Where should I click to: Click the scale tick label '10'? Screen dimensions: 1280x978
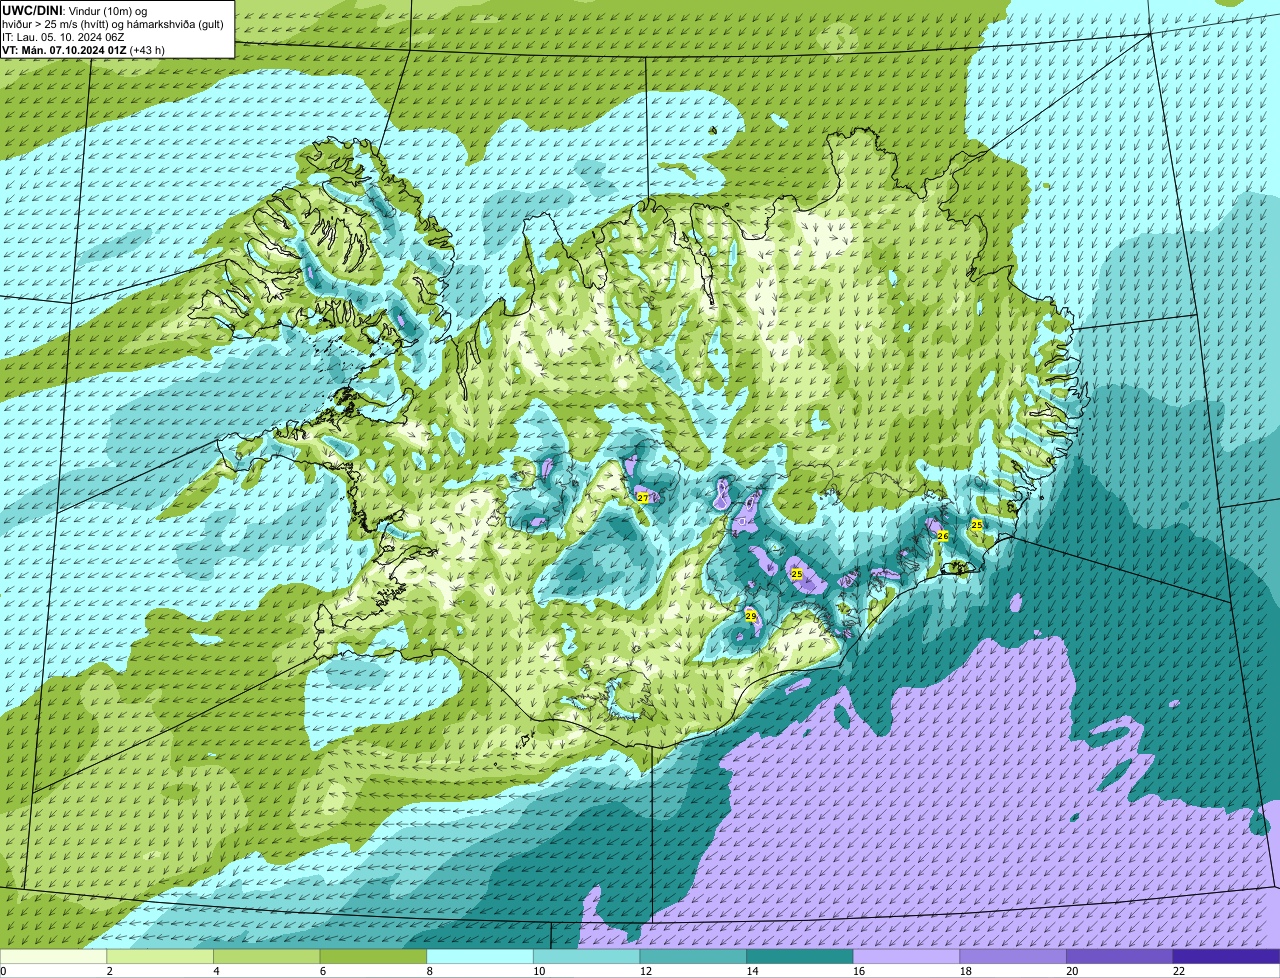[x=539, y=971]
